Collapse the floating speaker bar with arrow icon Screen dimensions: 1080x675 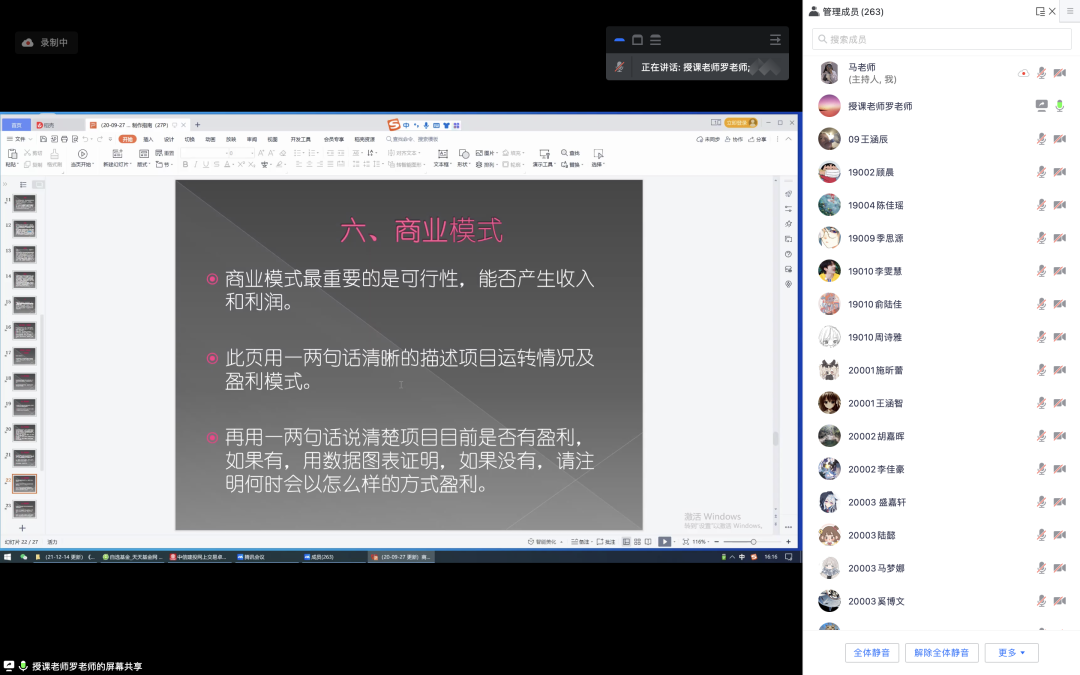(775, 40)
